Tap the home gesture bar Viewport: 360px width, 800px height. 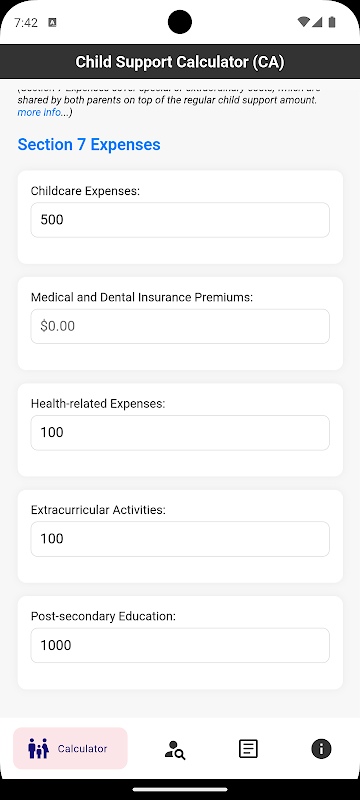pos(180,789)
